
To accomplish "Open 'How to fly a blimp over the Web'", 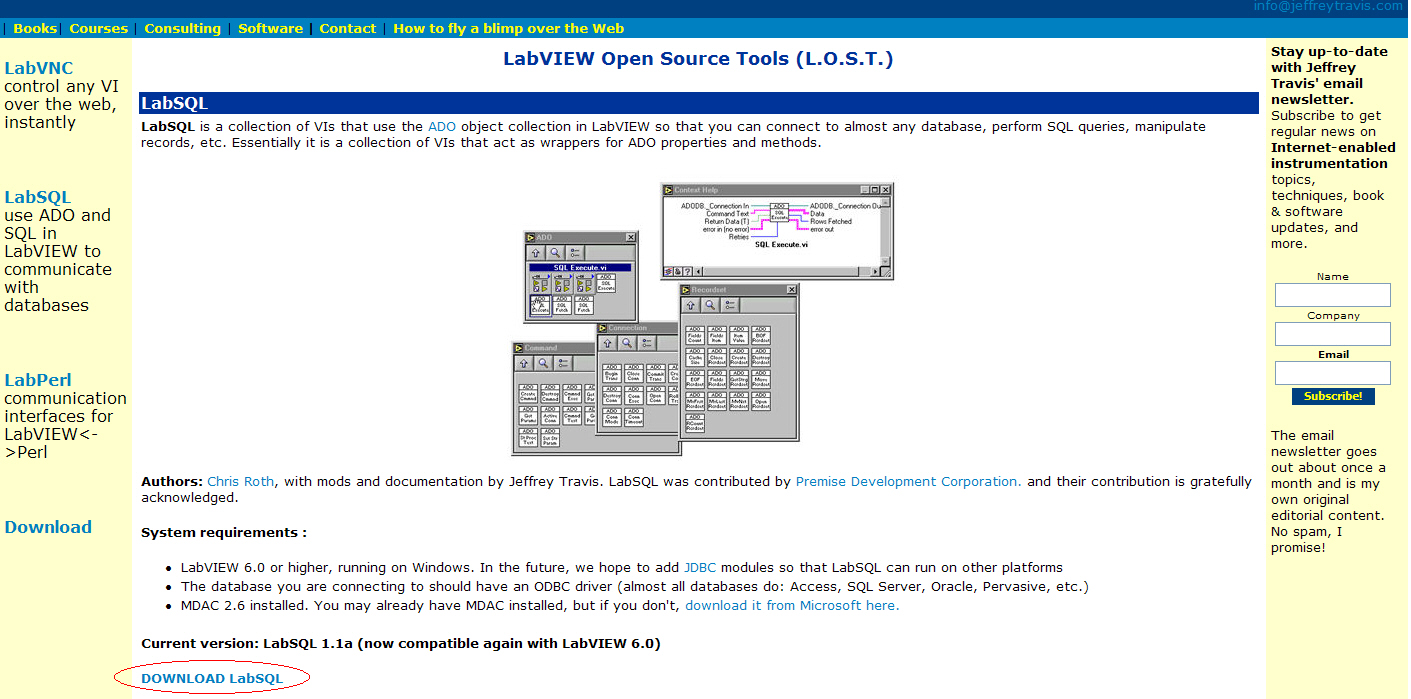I will 508,28.
